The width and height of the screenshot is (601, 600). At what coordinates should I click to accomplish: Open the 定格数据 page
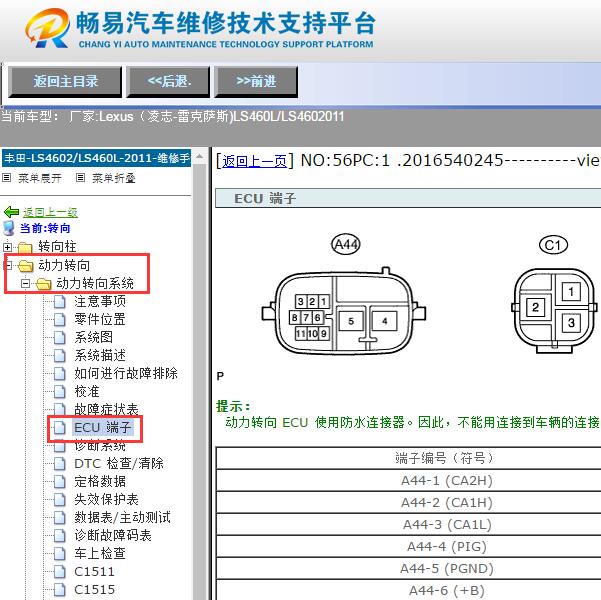(x=100, y=482)
